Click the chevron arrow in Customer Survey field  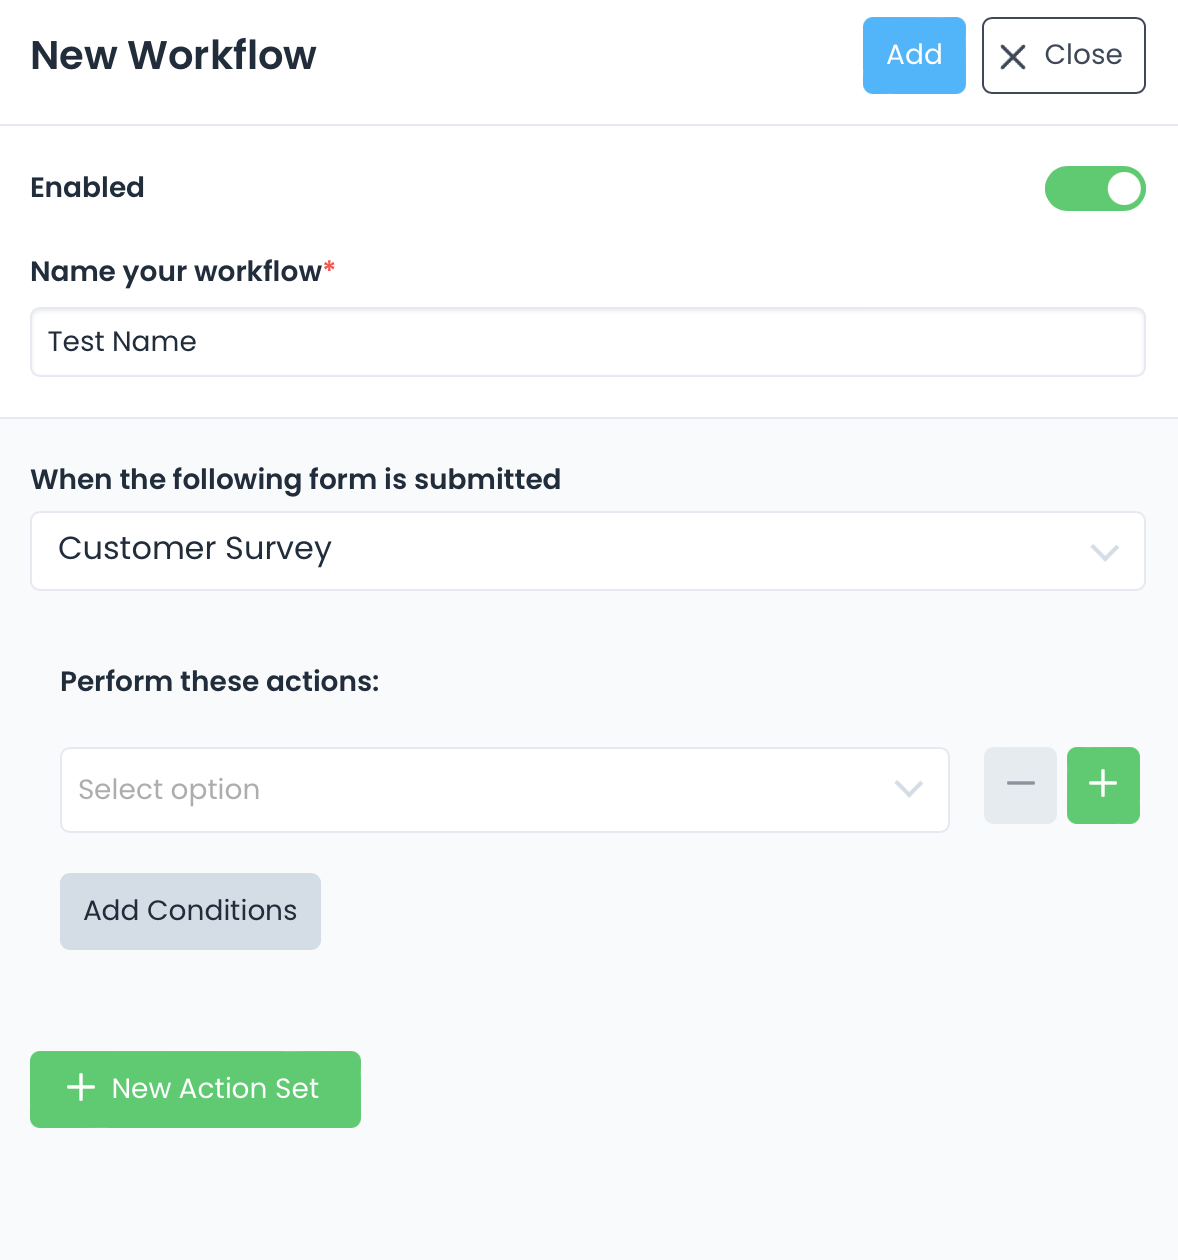pyautogui.click(x=1104, y=552)
